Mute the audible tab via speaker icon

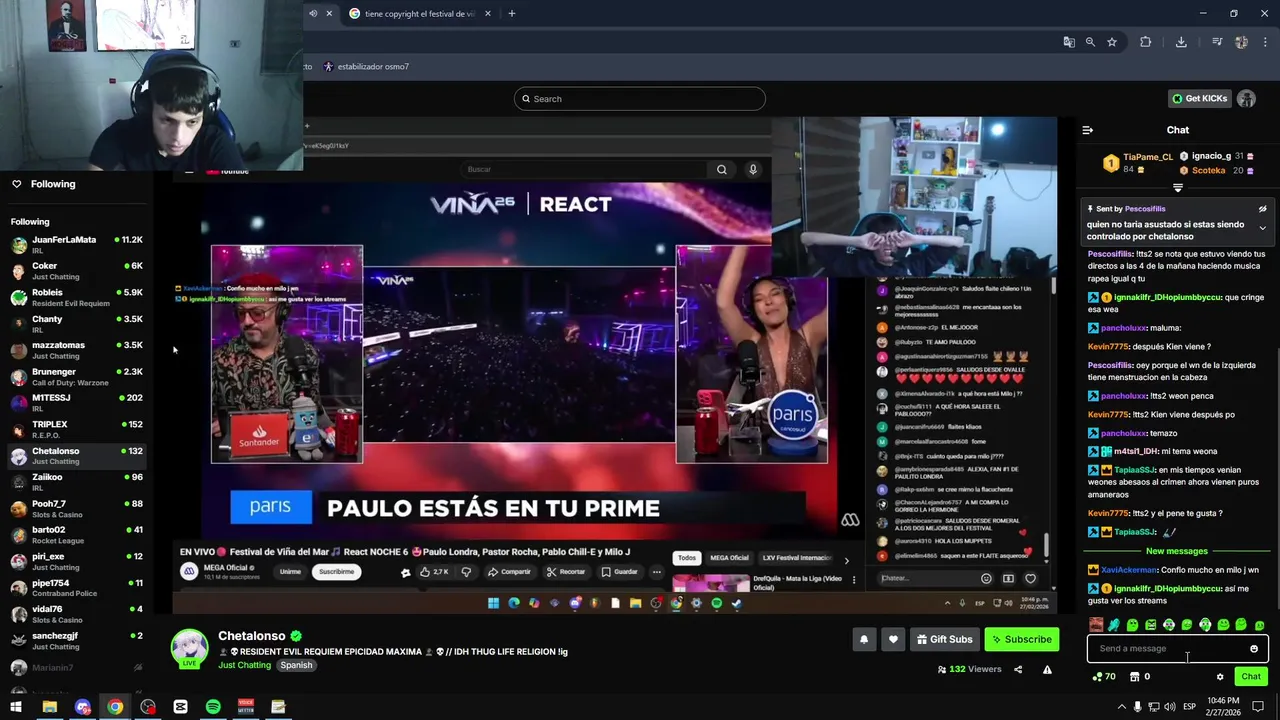pos(313,14)
